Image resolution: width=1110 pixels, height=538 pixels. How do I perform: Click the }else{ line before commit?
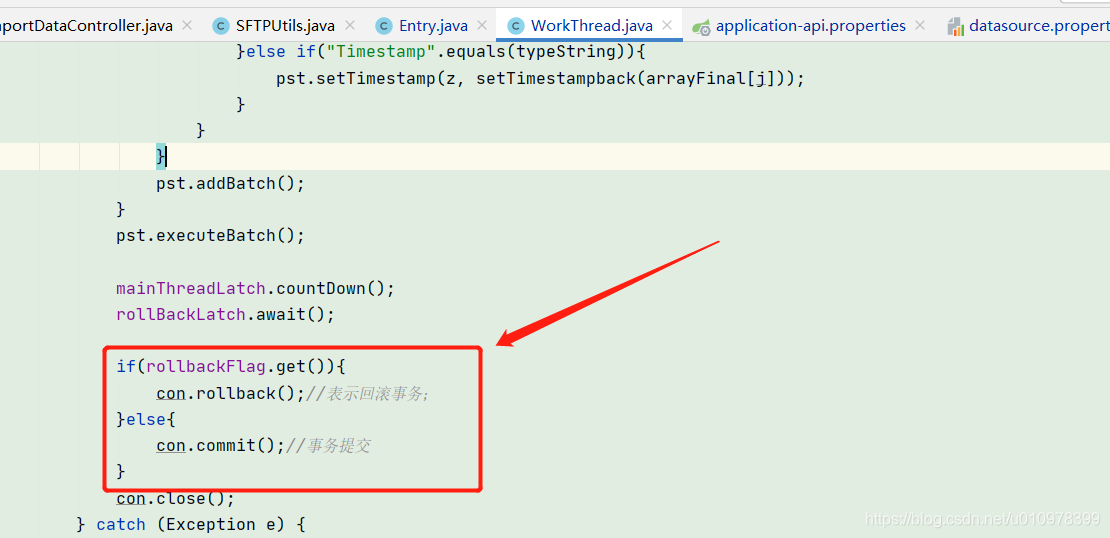[145, 419]
